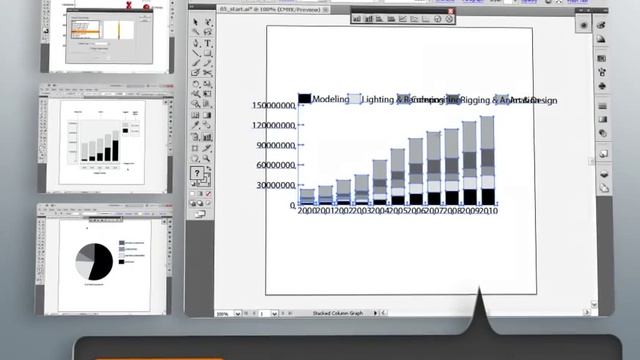This screenshot has width=640, height=360.
Task: Select the Symbol Sprayer tool
Action: [x=196, y=137]
